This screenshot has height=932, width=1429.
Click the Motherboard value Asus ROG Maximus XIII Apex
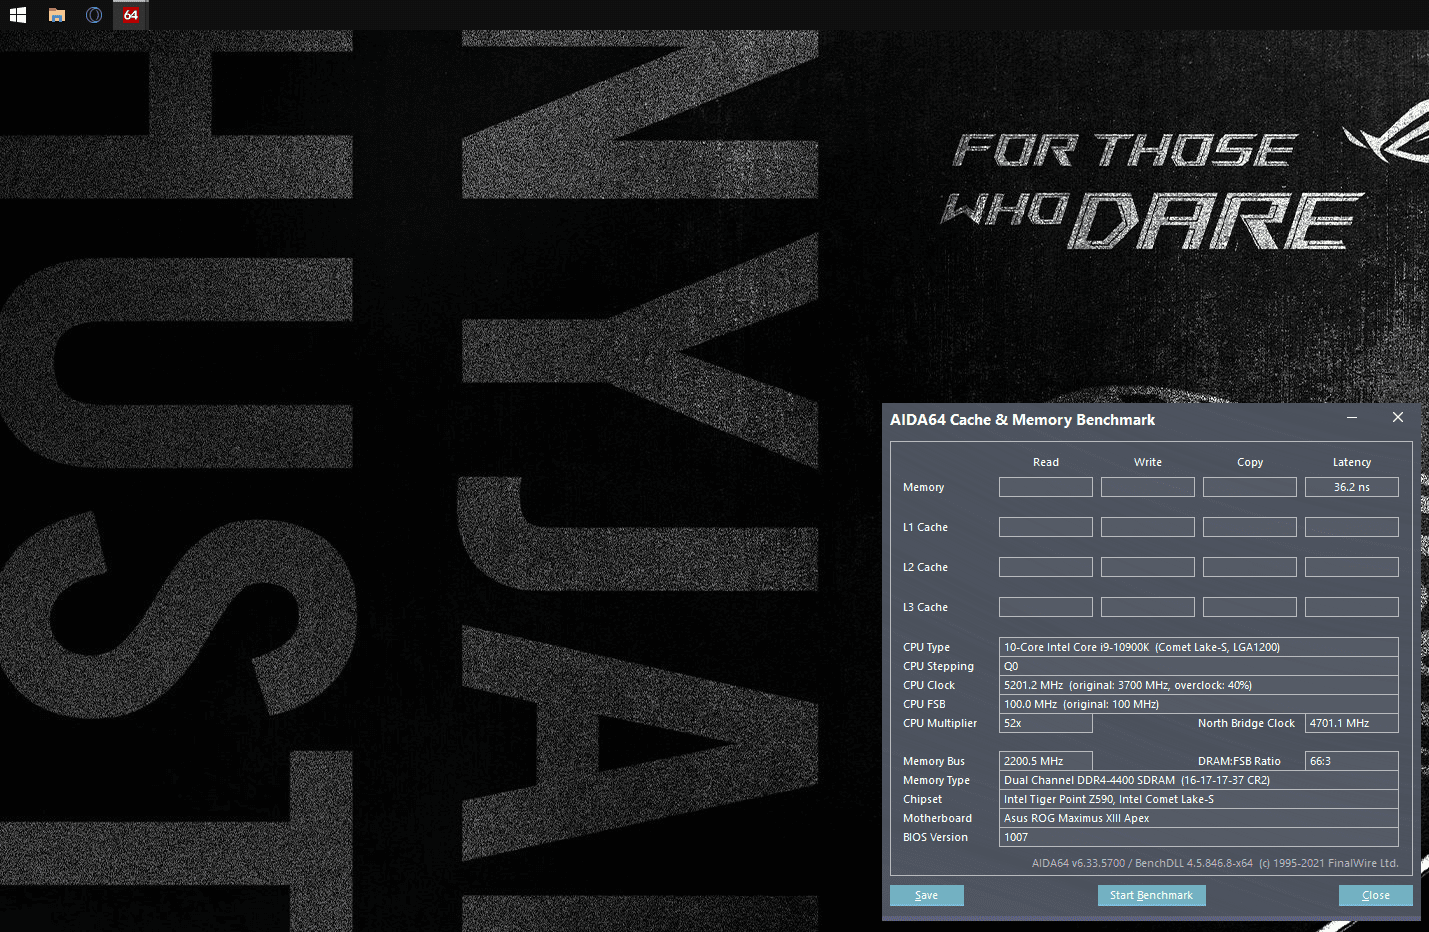[1199, 818]
